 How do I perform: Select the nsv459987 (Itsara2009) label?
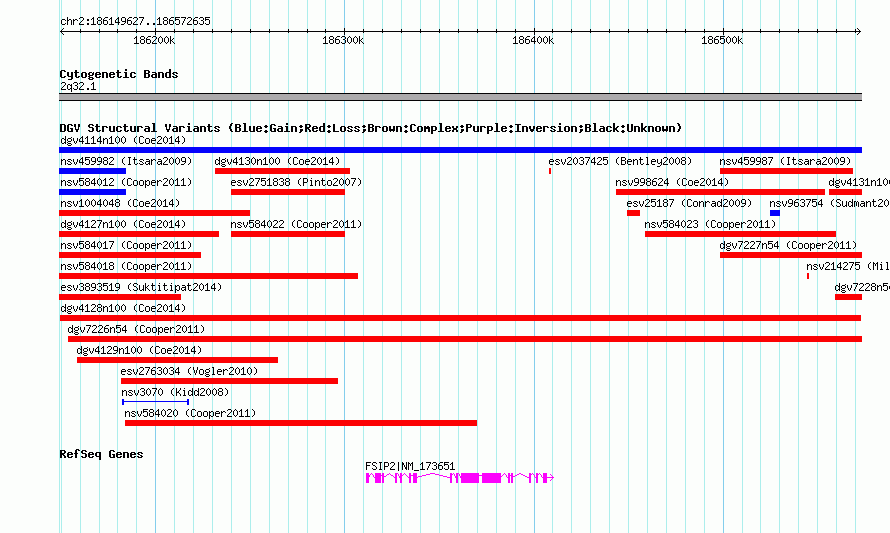[786, 161]
